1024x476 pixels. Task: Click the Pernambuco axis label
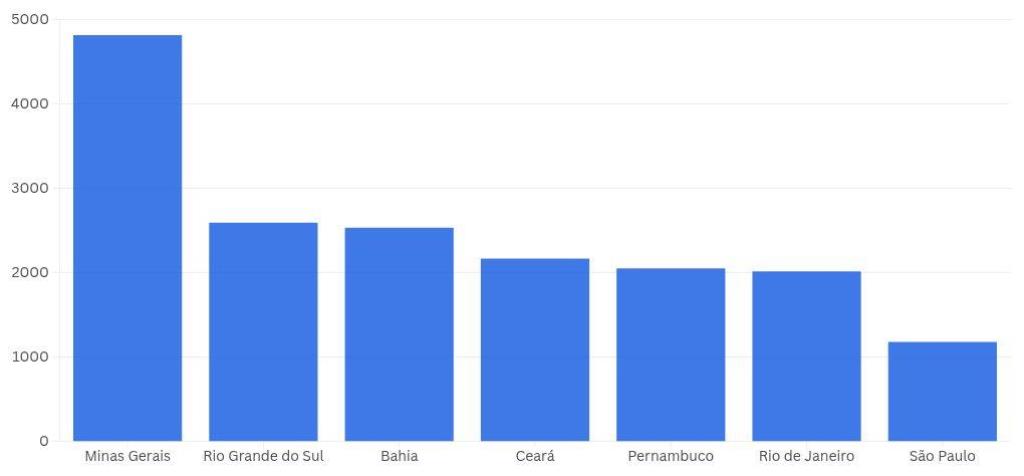coord(671,457)
